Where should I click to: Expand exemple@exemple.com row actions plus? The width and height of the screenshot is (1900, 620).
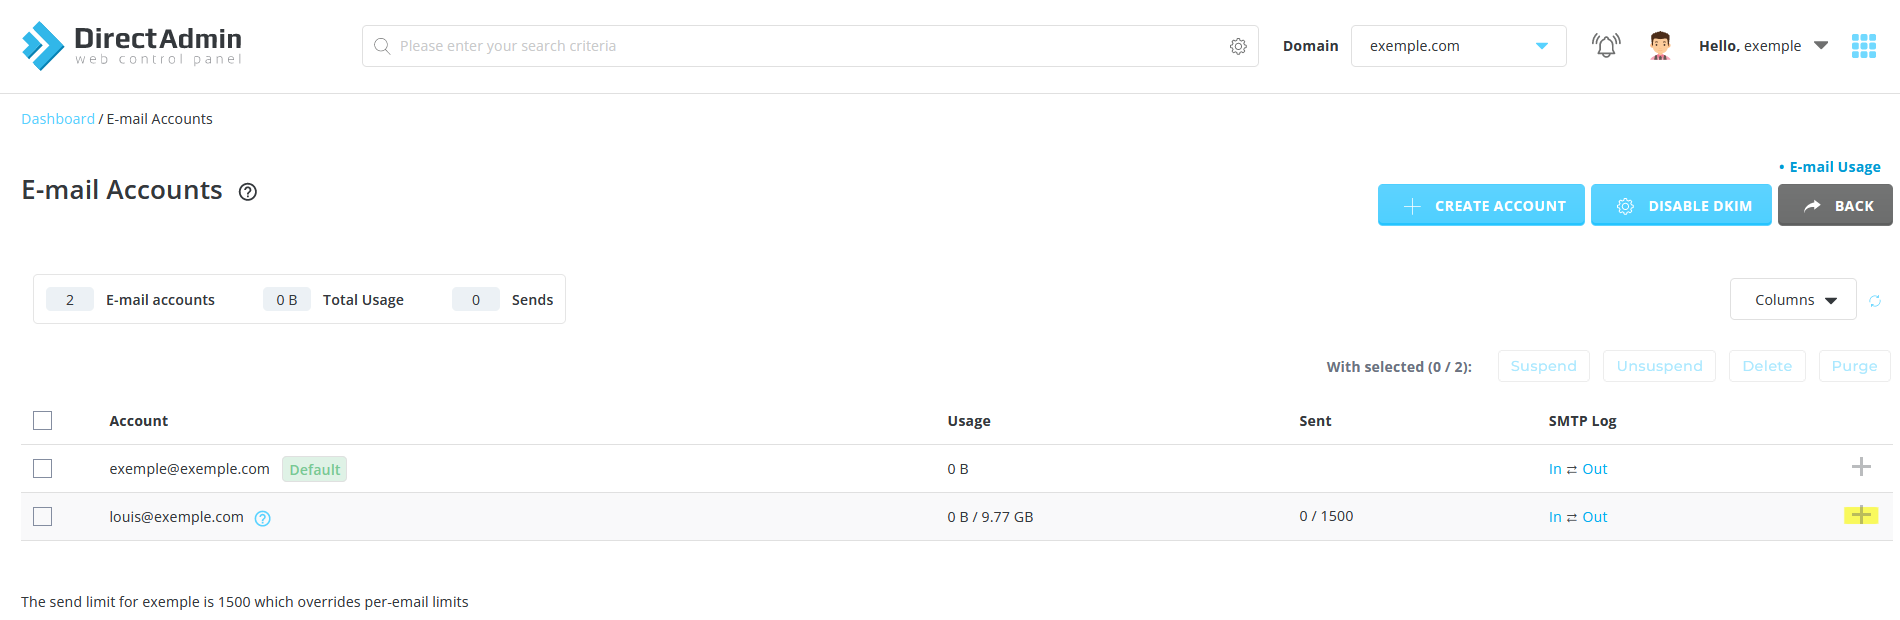tap(1861, 467)
